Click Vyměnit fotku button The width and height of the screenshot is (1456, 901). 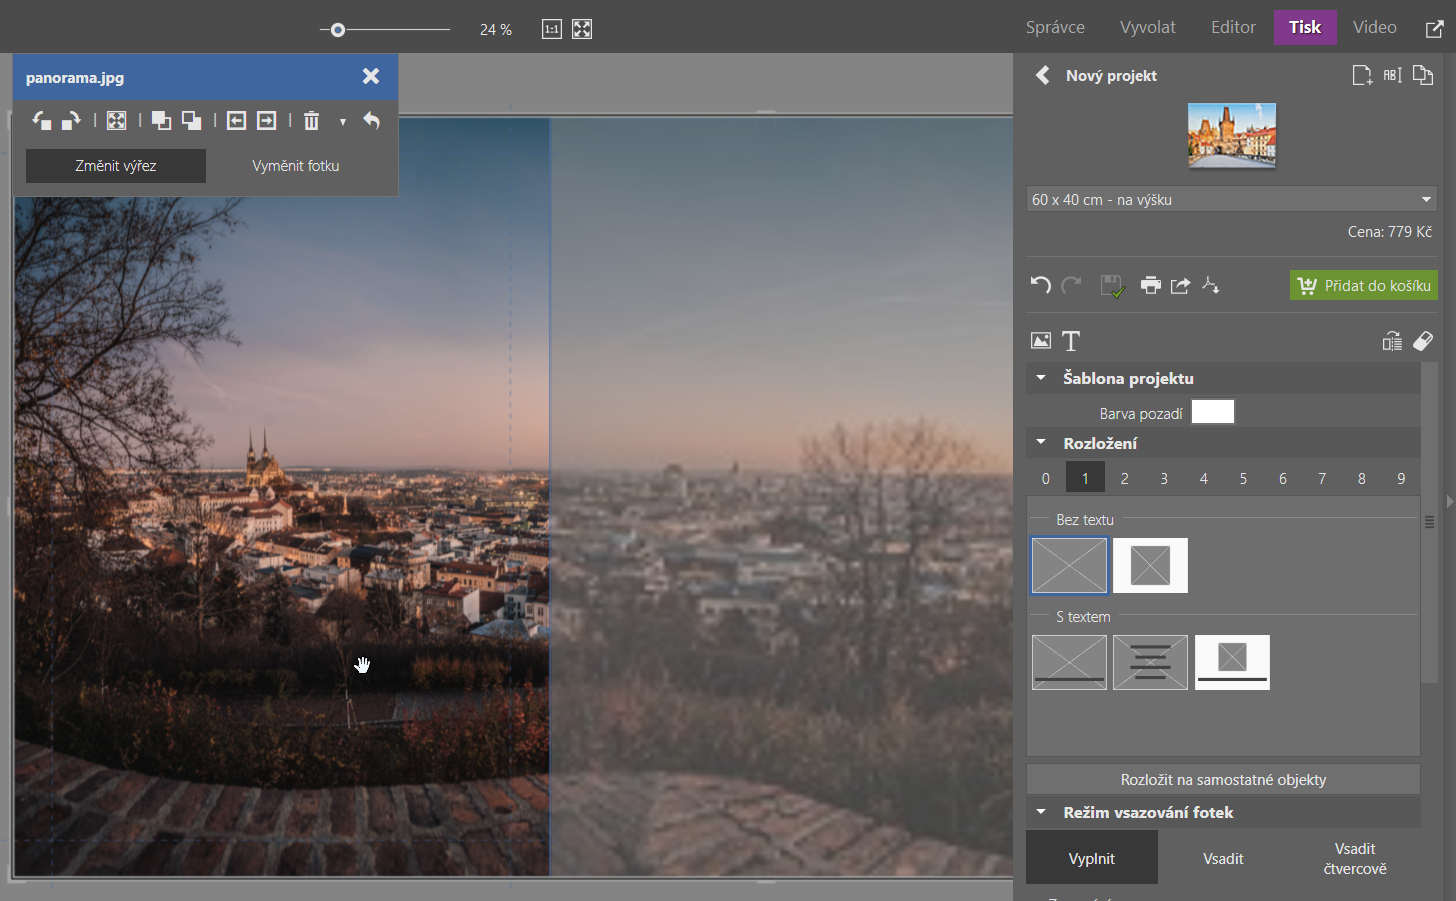(x=296, y=166)
